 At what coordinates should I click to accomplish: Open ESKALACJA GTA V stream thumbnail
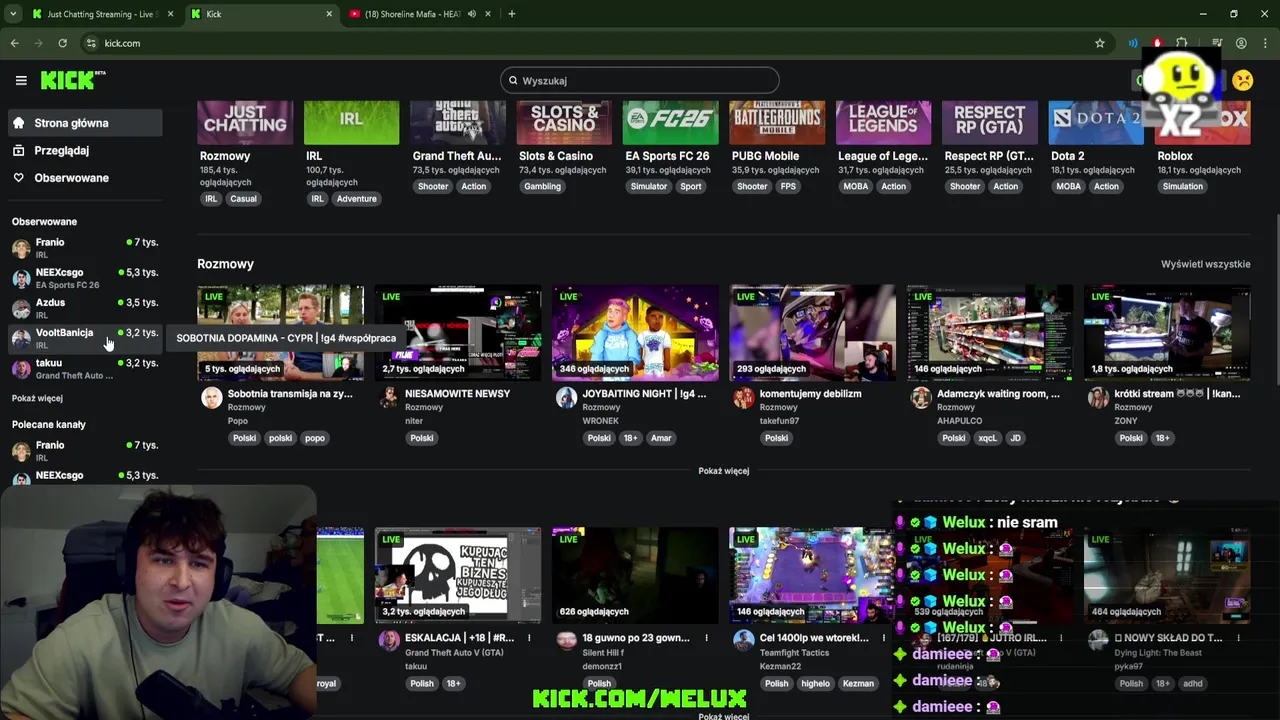[x=457, y=575]
